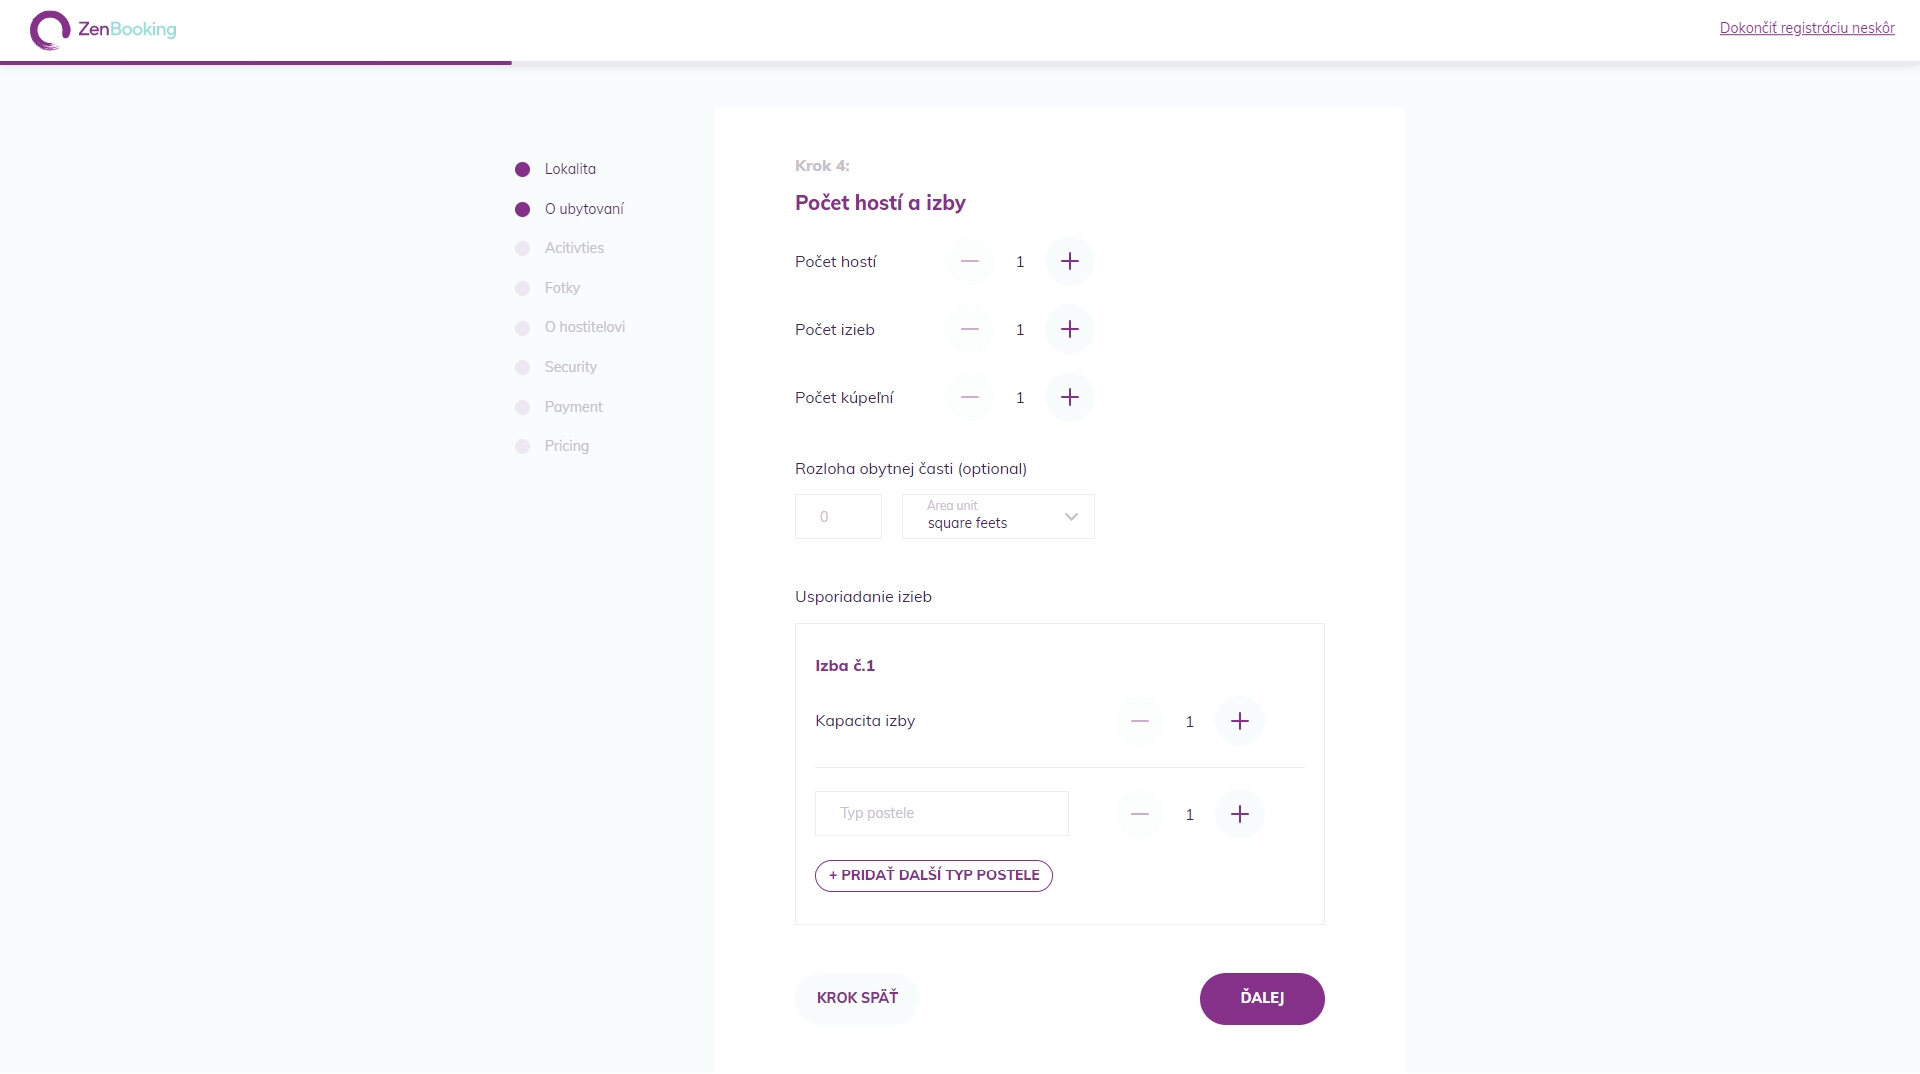Decrease bed count next to Typ postele

tap(1140, 814)
